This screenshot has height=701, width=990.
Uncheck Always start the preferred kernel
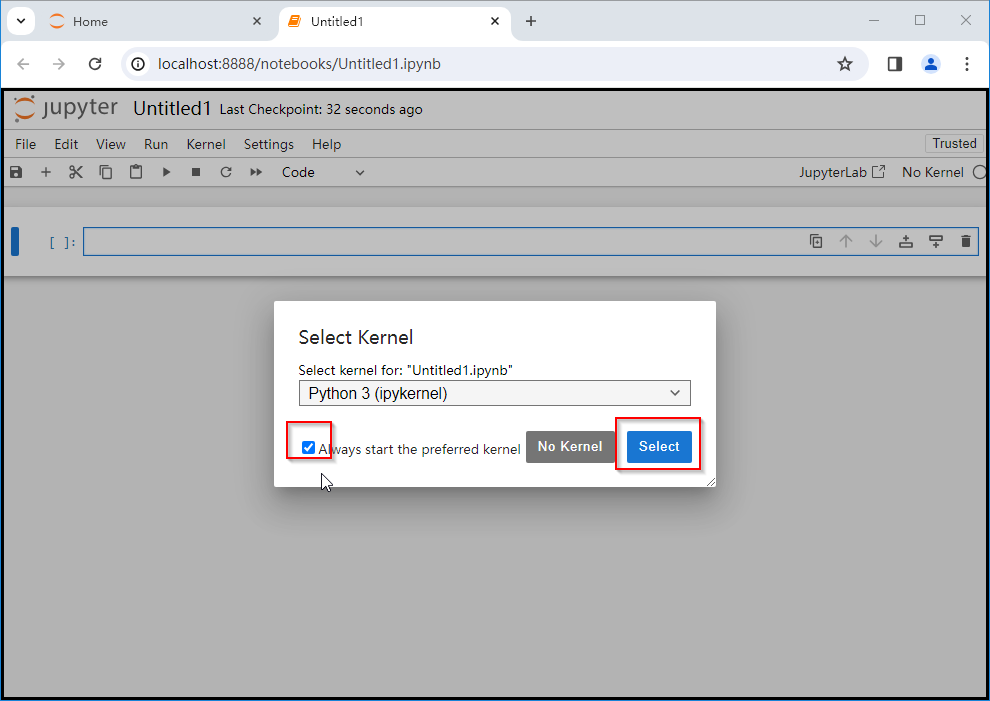click(x=308, y=448)
